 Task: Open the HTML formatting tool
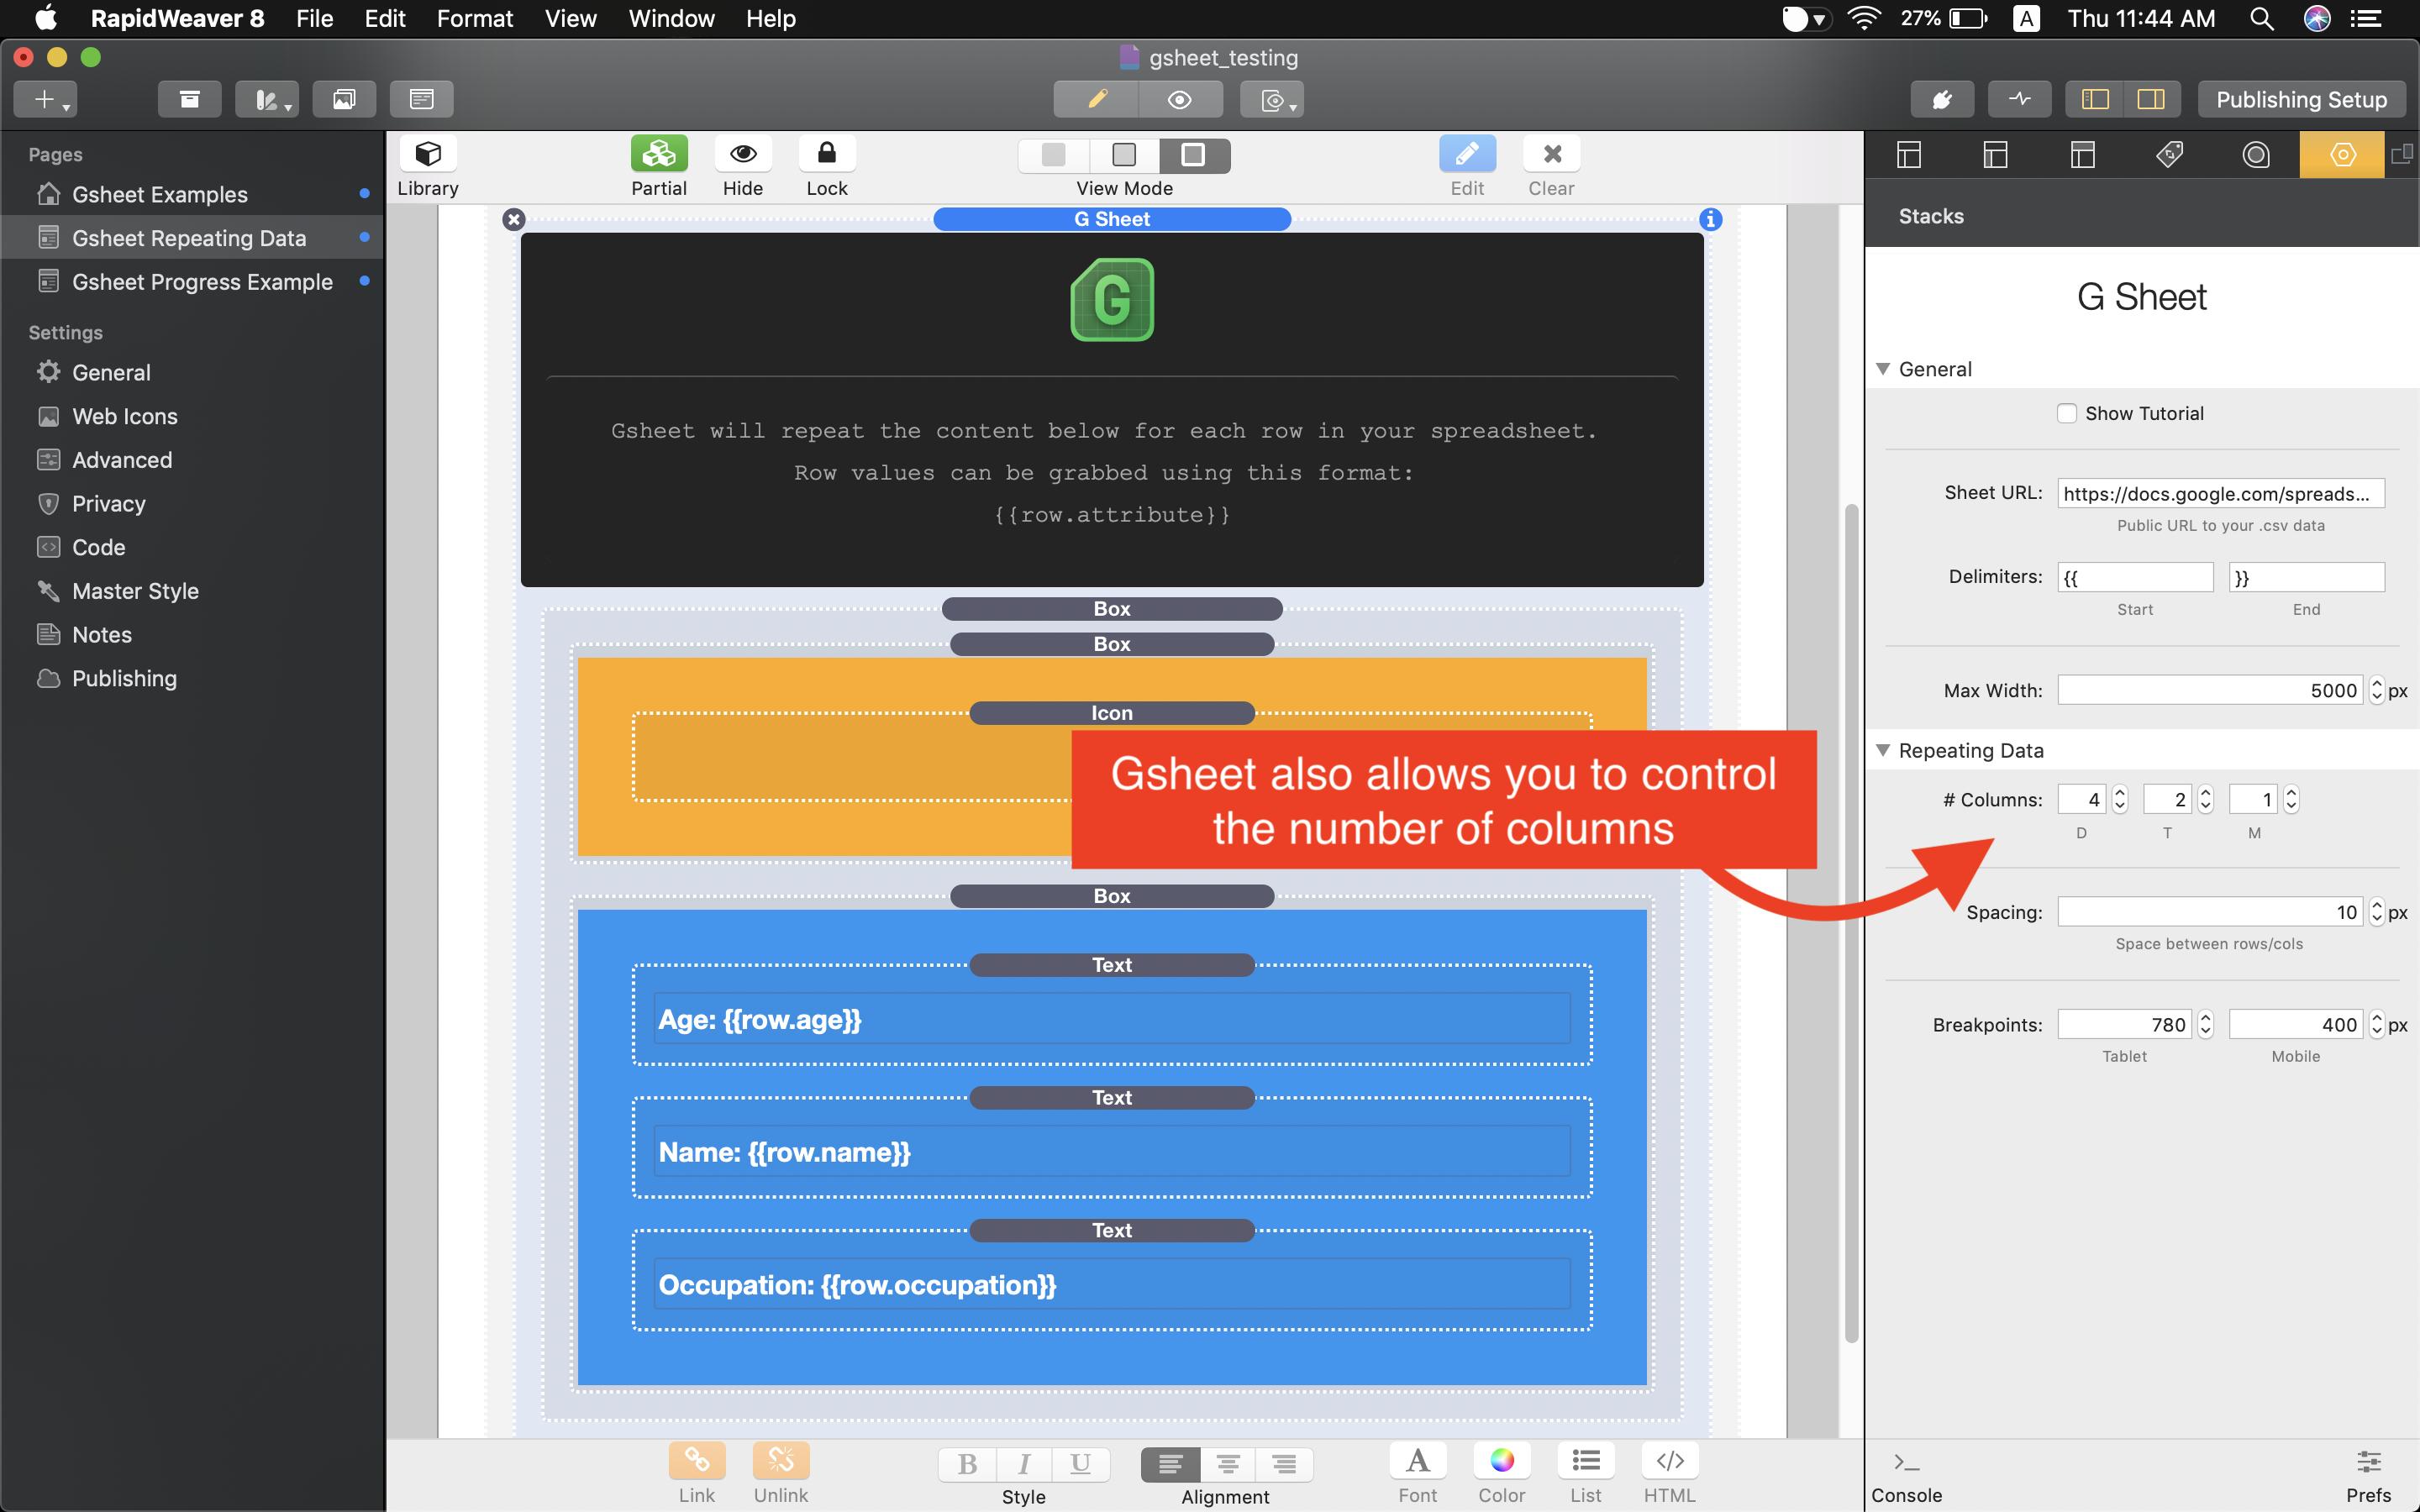pos(1670,1461)
